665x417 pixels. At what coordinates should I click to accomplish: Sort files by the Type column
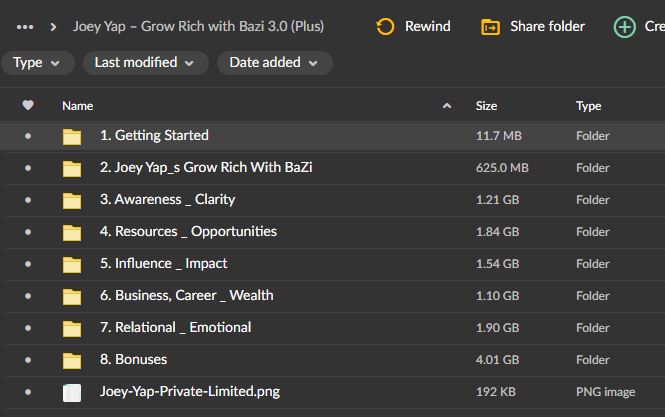pyautogui.click(x=588, y=105)
